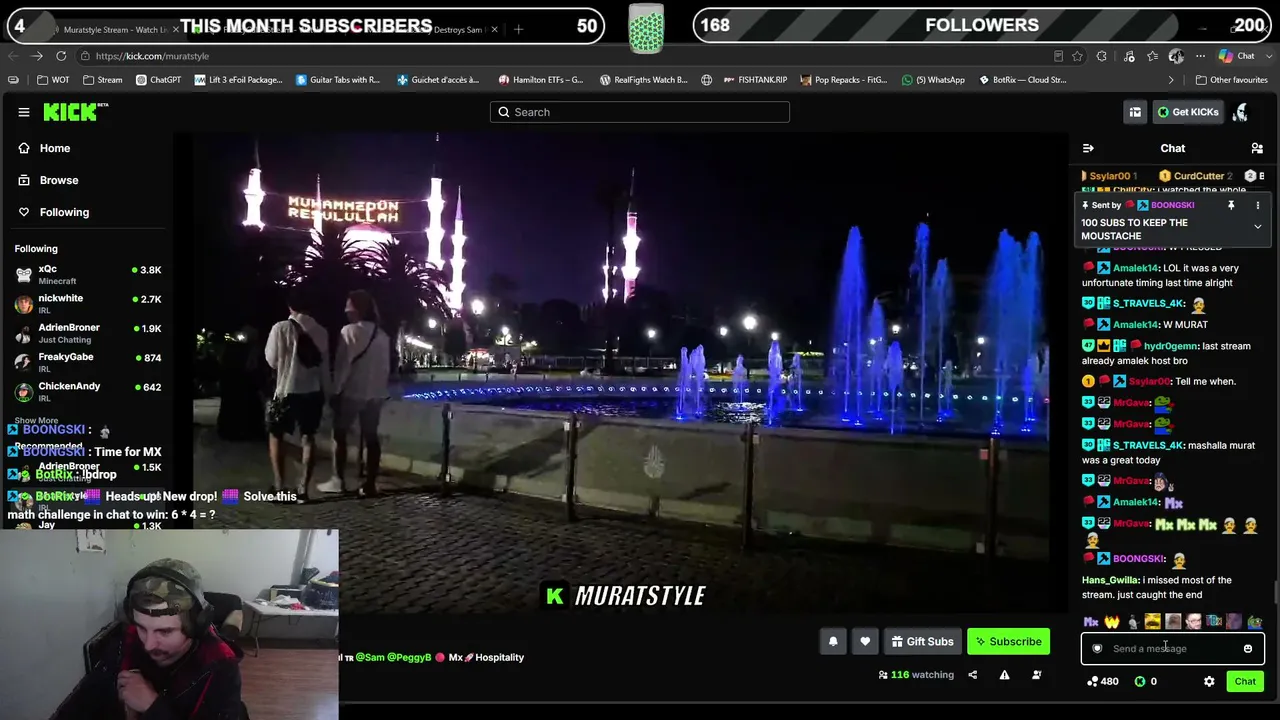Open the ChatGPT bookmark
This screenshot has width=1280, height=720.
158,80
